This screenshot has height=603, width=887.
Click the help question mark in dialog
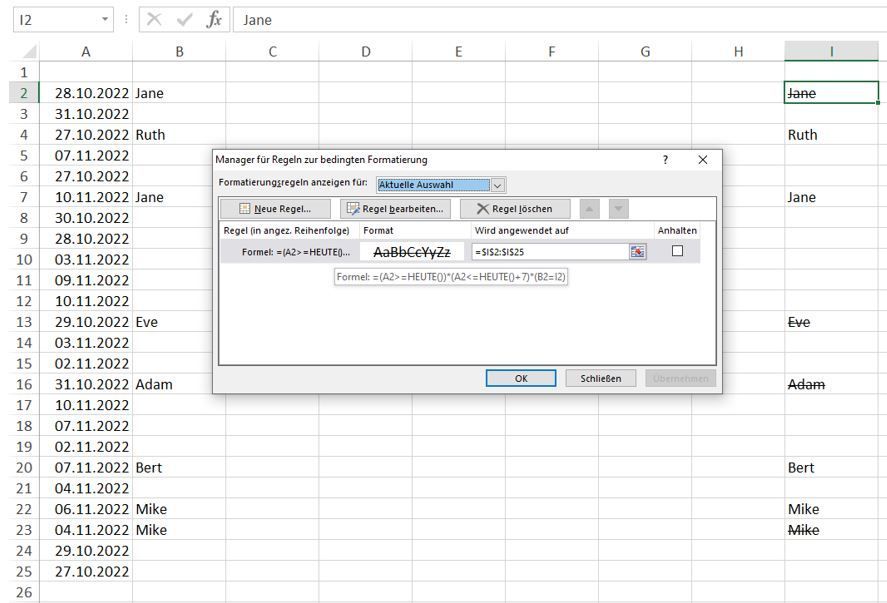665,160
